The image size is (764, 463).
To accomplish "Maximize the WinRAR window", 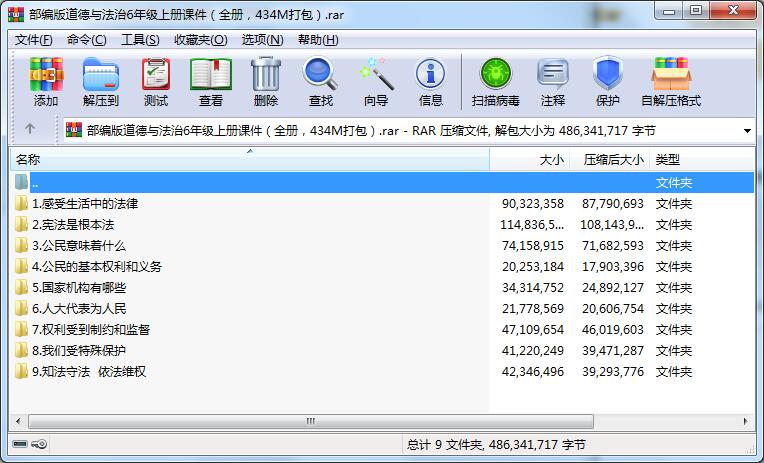I will 696,11.
